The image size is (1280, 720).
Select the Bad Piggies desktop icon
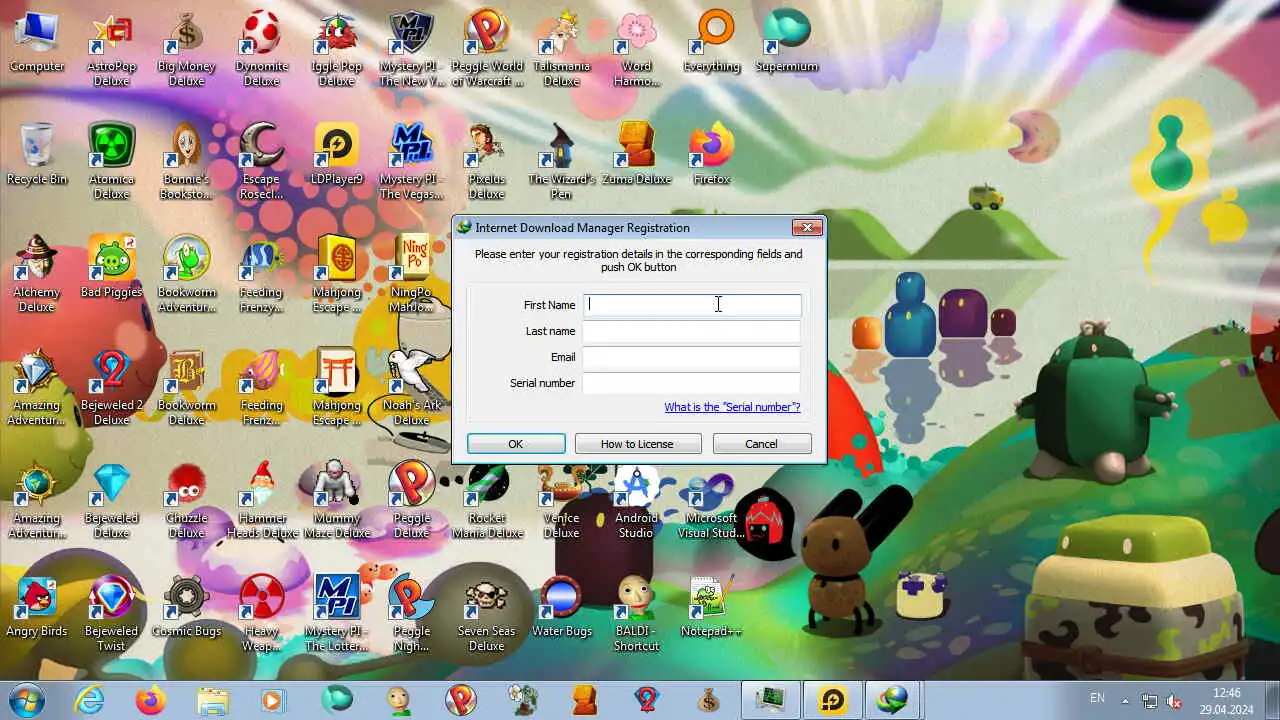111,268
